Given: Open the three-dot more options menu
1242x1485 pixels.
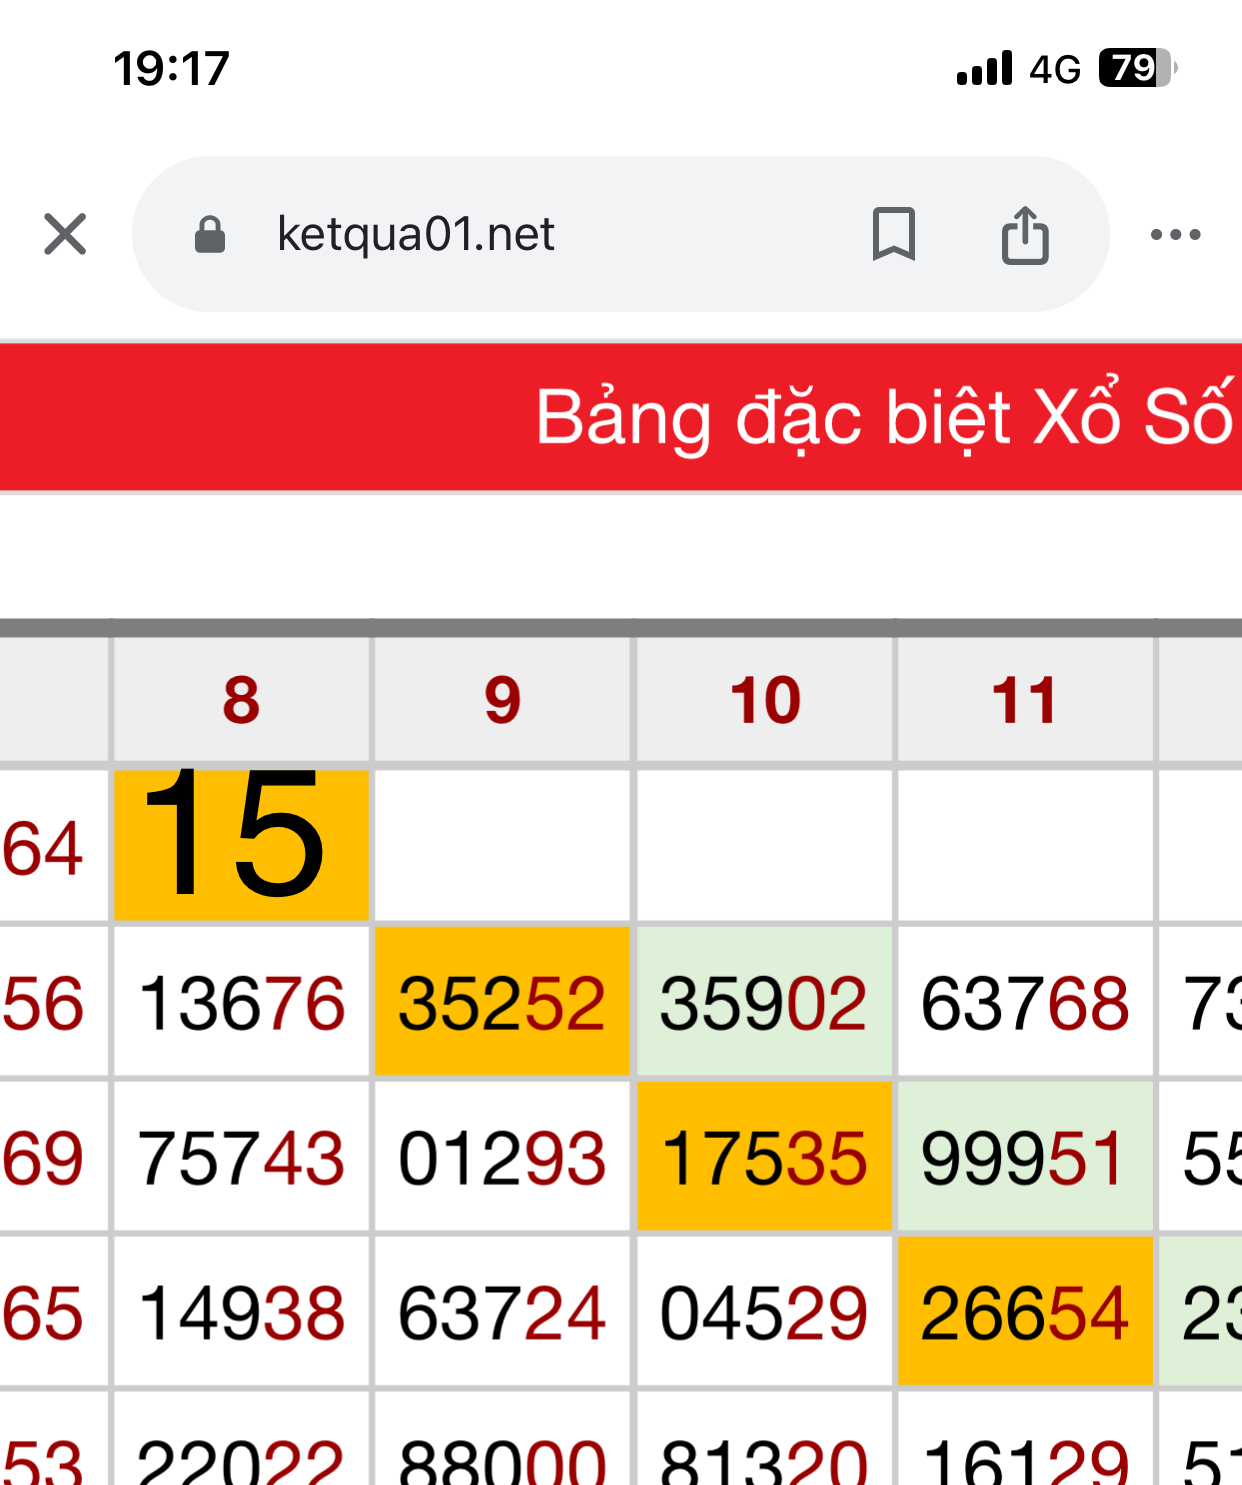Looking at the screenshot, I should tap(1175, 235).
